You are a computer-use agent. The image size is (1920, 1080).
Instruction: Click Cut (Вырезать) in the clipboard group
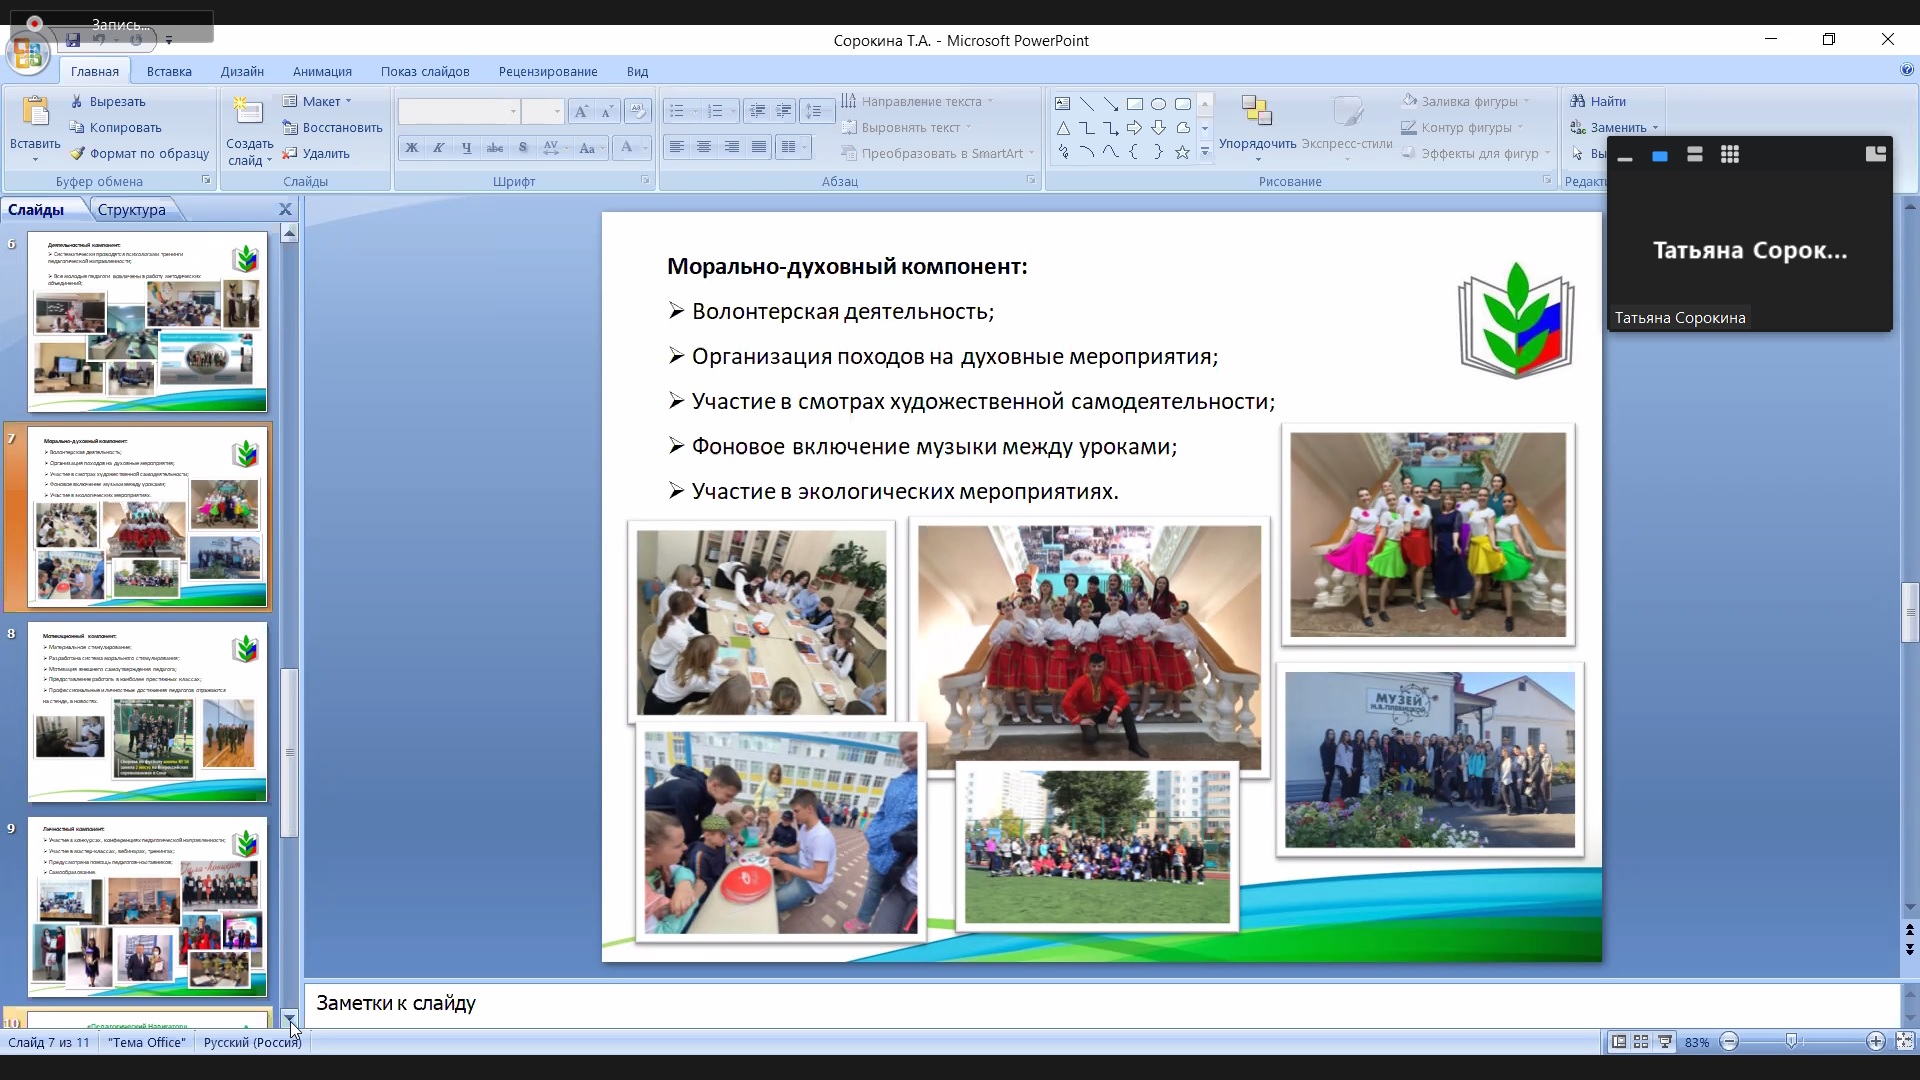point(108,101)
